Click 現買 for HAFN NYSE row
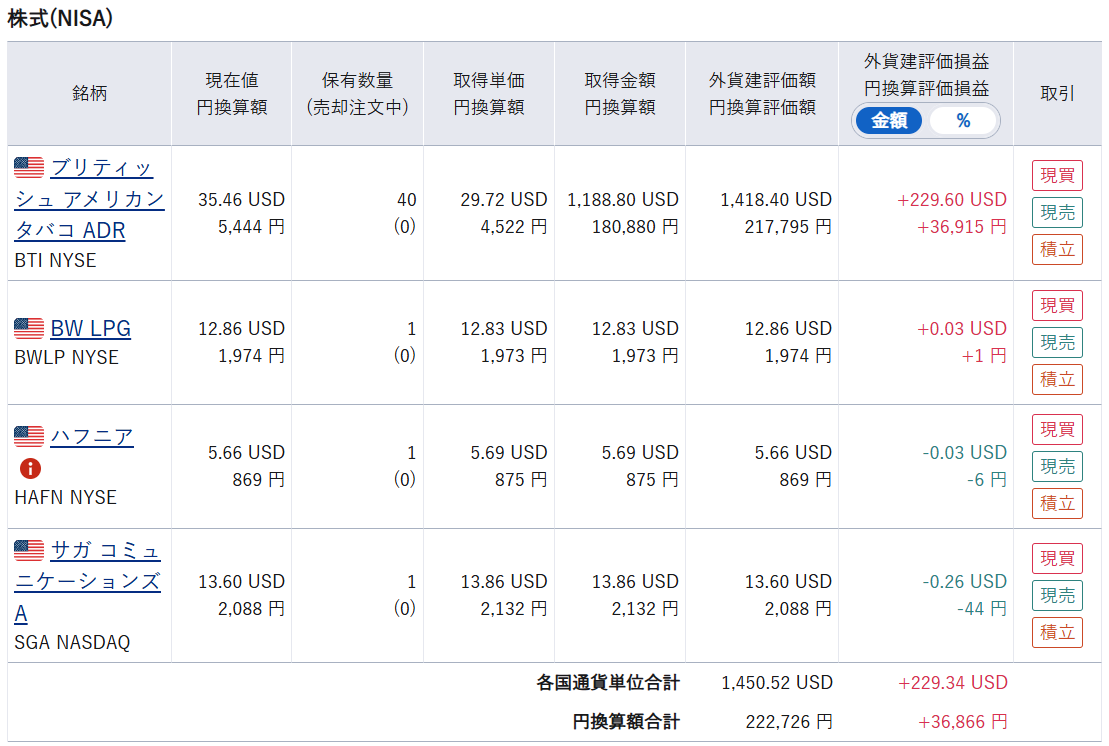The height and width of the screenshot is (746, 1109). point(1057,429)
